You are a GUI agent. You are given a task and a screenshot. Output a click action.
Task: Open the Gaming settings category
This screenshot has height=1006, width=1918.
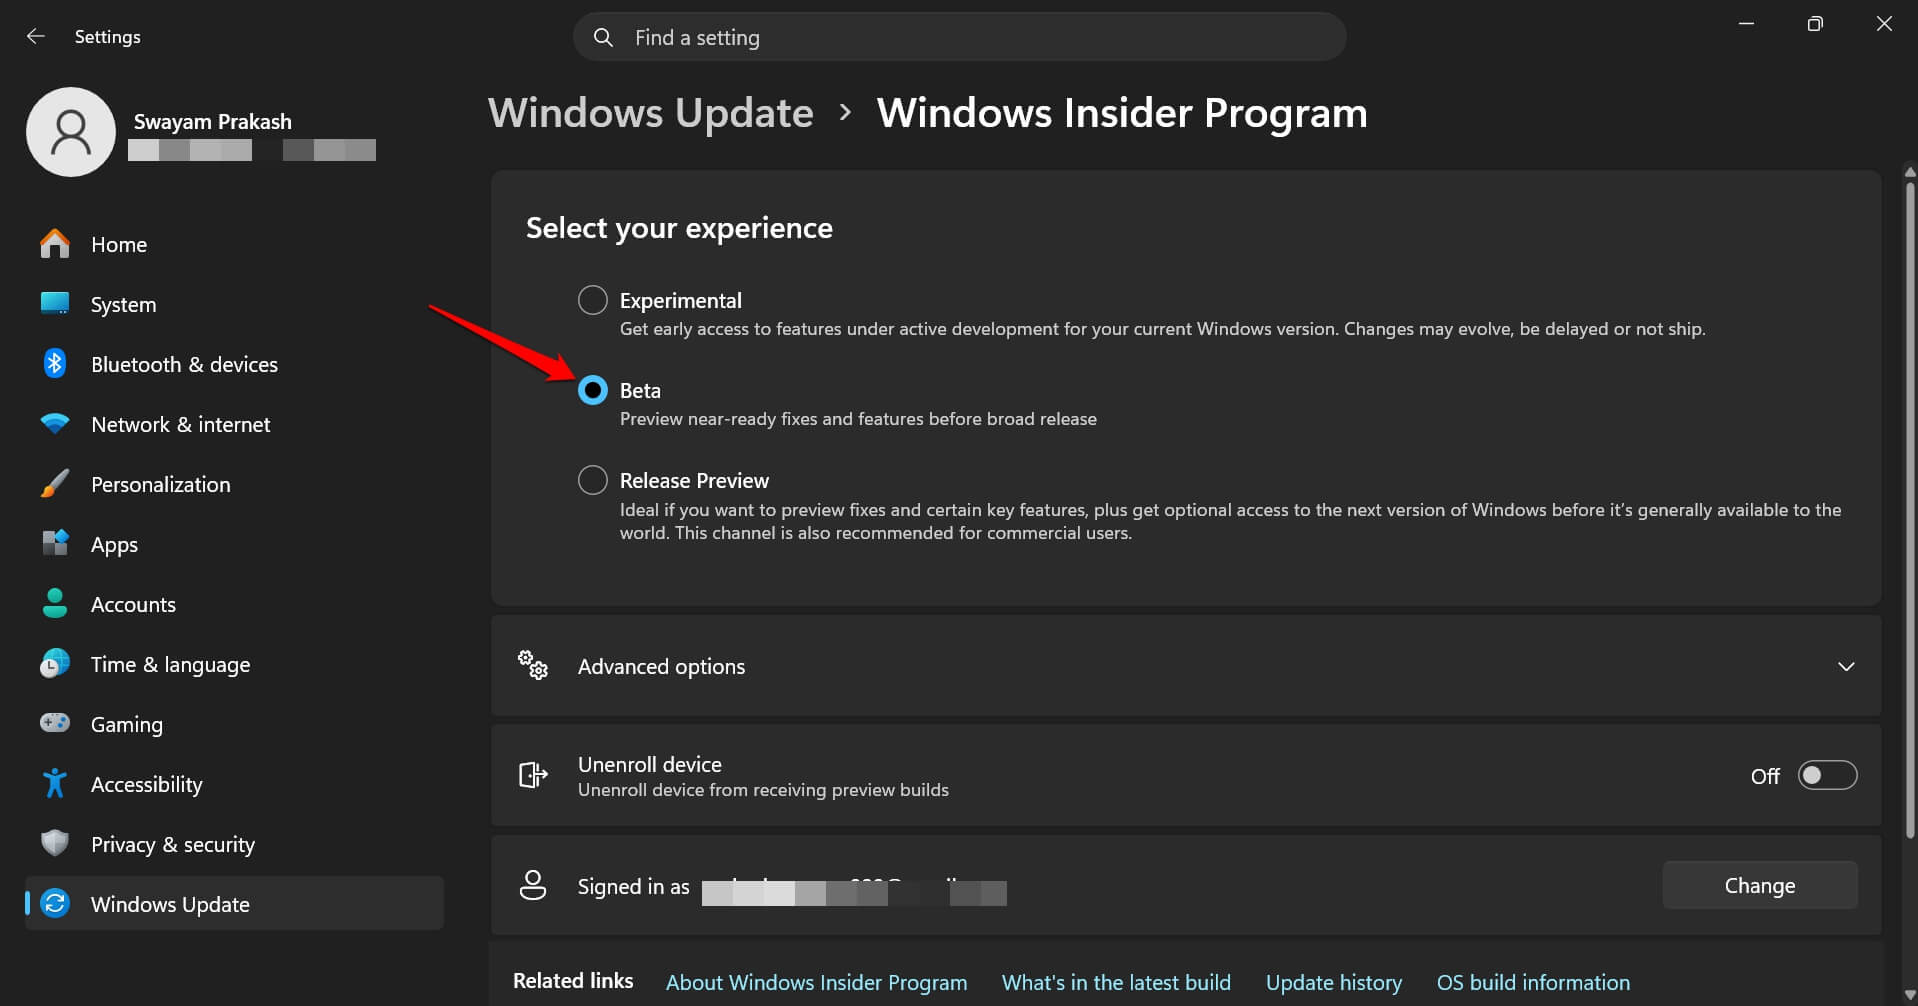point(234,724)
